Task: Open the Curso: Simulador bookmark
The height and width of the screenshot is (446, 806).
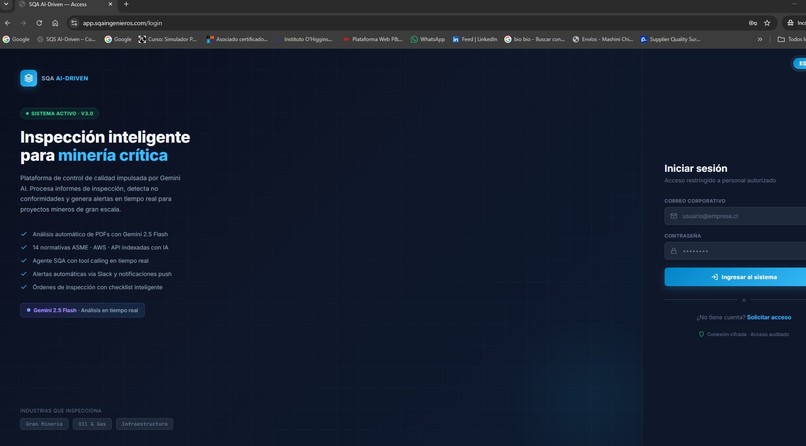Action: [x=168, y=39]
